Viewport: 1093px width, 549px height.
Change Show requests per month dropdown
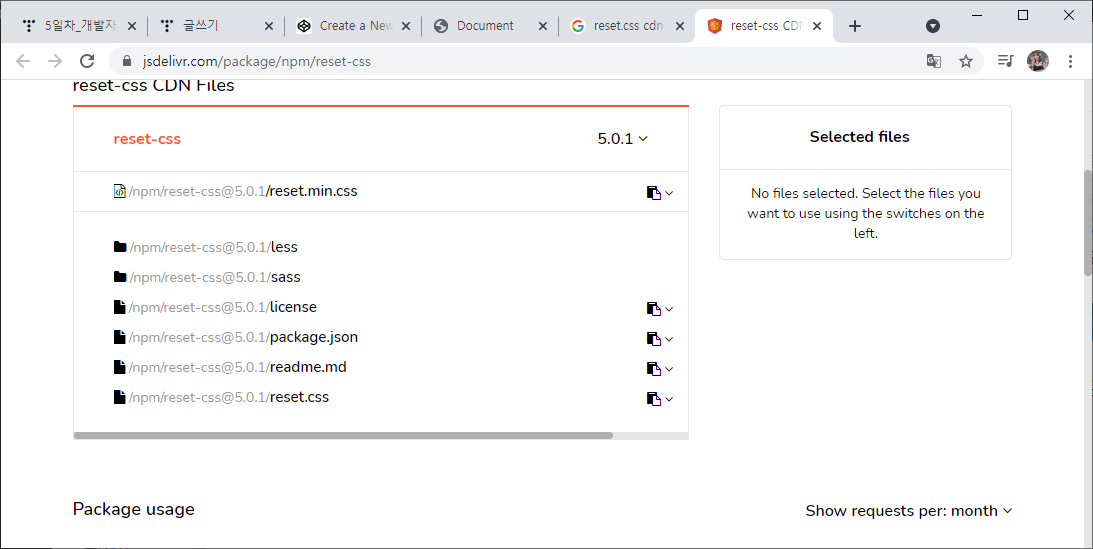click(908, 511)
